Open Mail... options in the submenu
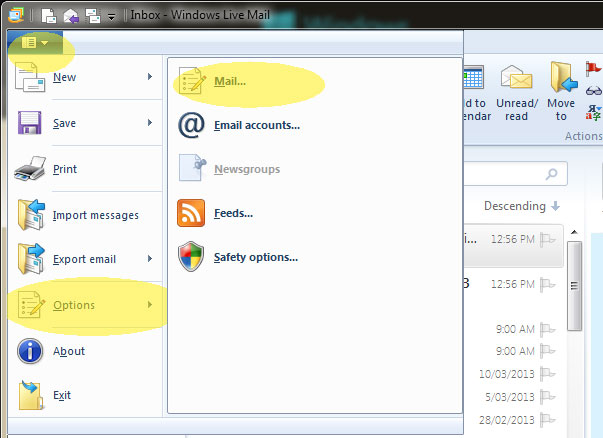Viewport: 603px width, 438px height. coord(315,81)
